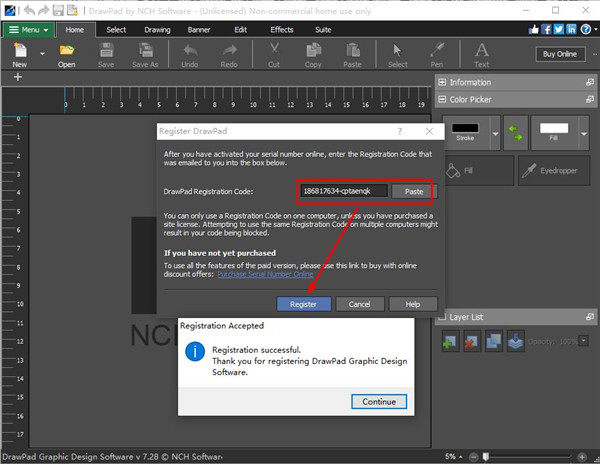Undock the Layer List panel
This screenshot has width=600, height=464.
click(590, 317)
